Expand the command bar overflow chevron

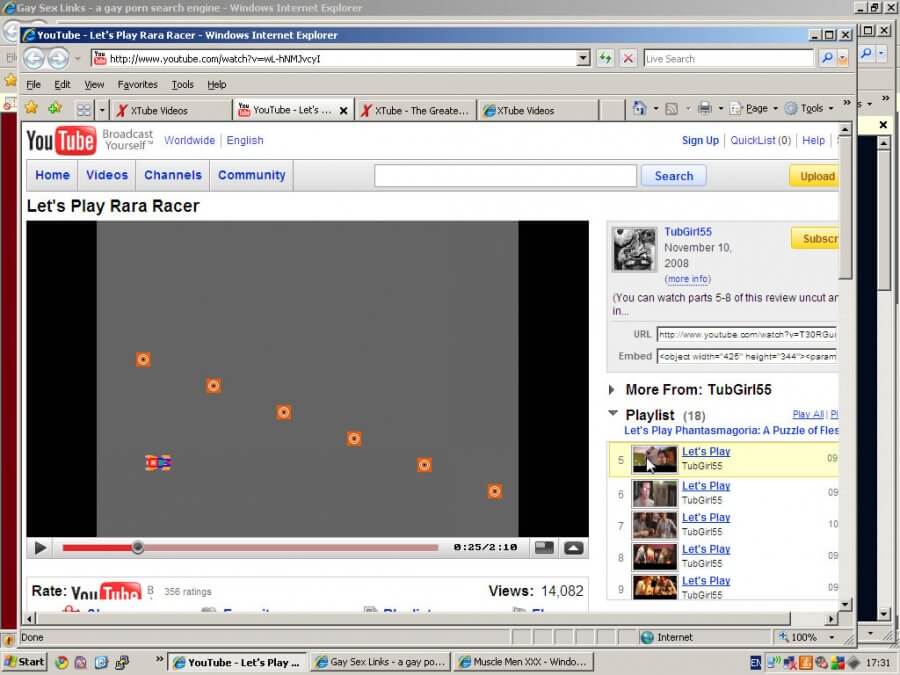(x=847, y=103)
